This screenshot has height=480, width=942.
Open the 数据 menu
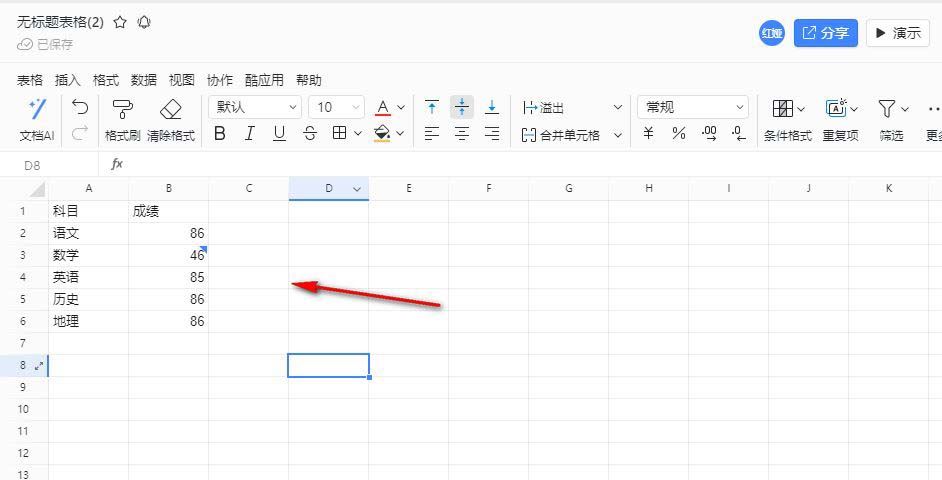tap(143, 80)
